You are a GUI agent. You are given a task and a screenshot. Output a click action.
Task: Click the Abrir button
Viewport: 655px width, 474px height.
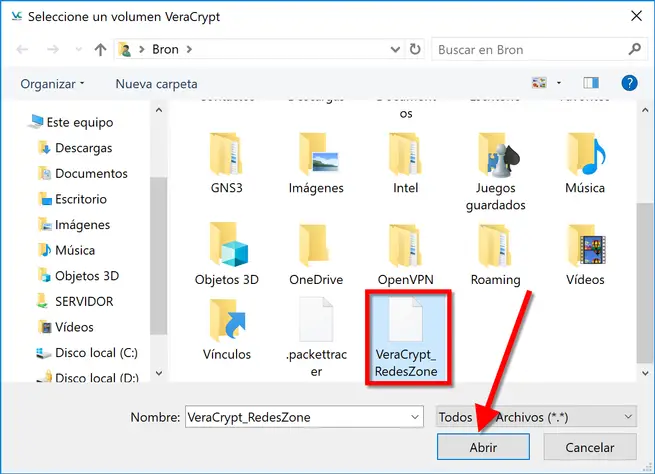(x=483, y=447)
